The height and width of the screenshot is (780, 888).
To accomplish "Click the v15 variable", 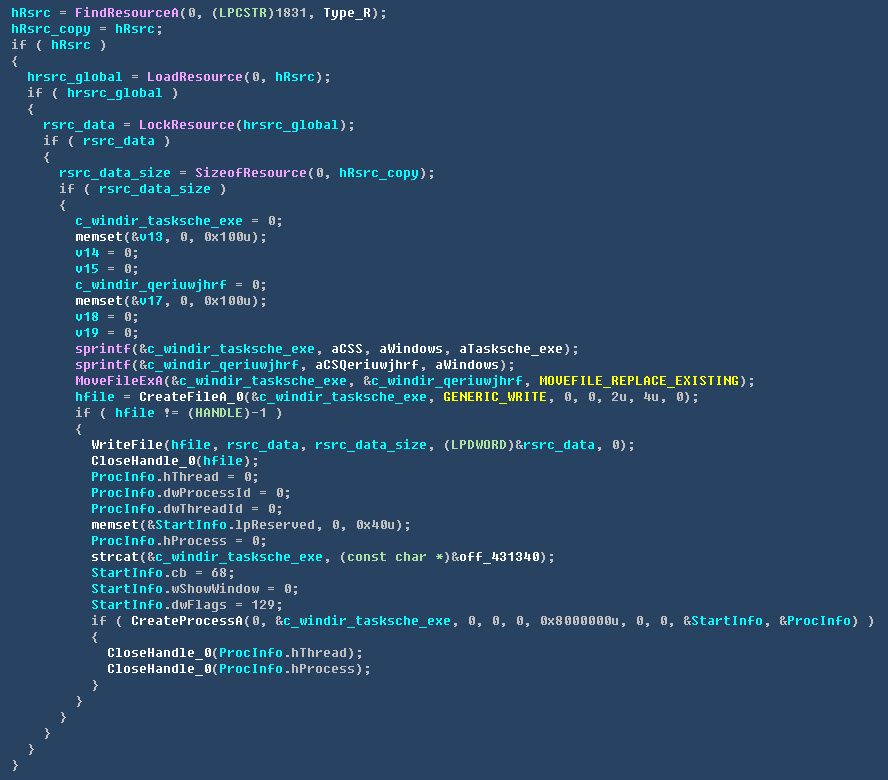I will pyautogui.click(x=87, y=268).
